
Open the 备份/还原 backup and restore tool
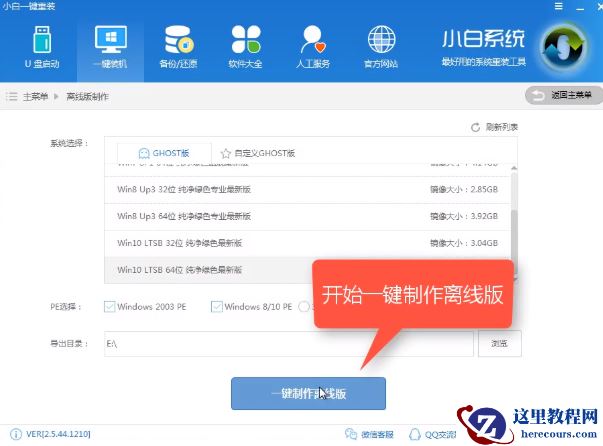(x=178, y=47)
